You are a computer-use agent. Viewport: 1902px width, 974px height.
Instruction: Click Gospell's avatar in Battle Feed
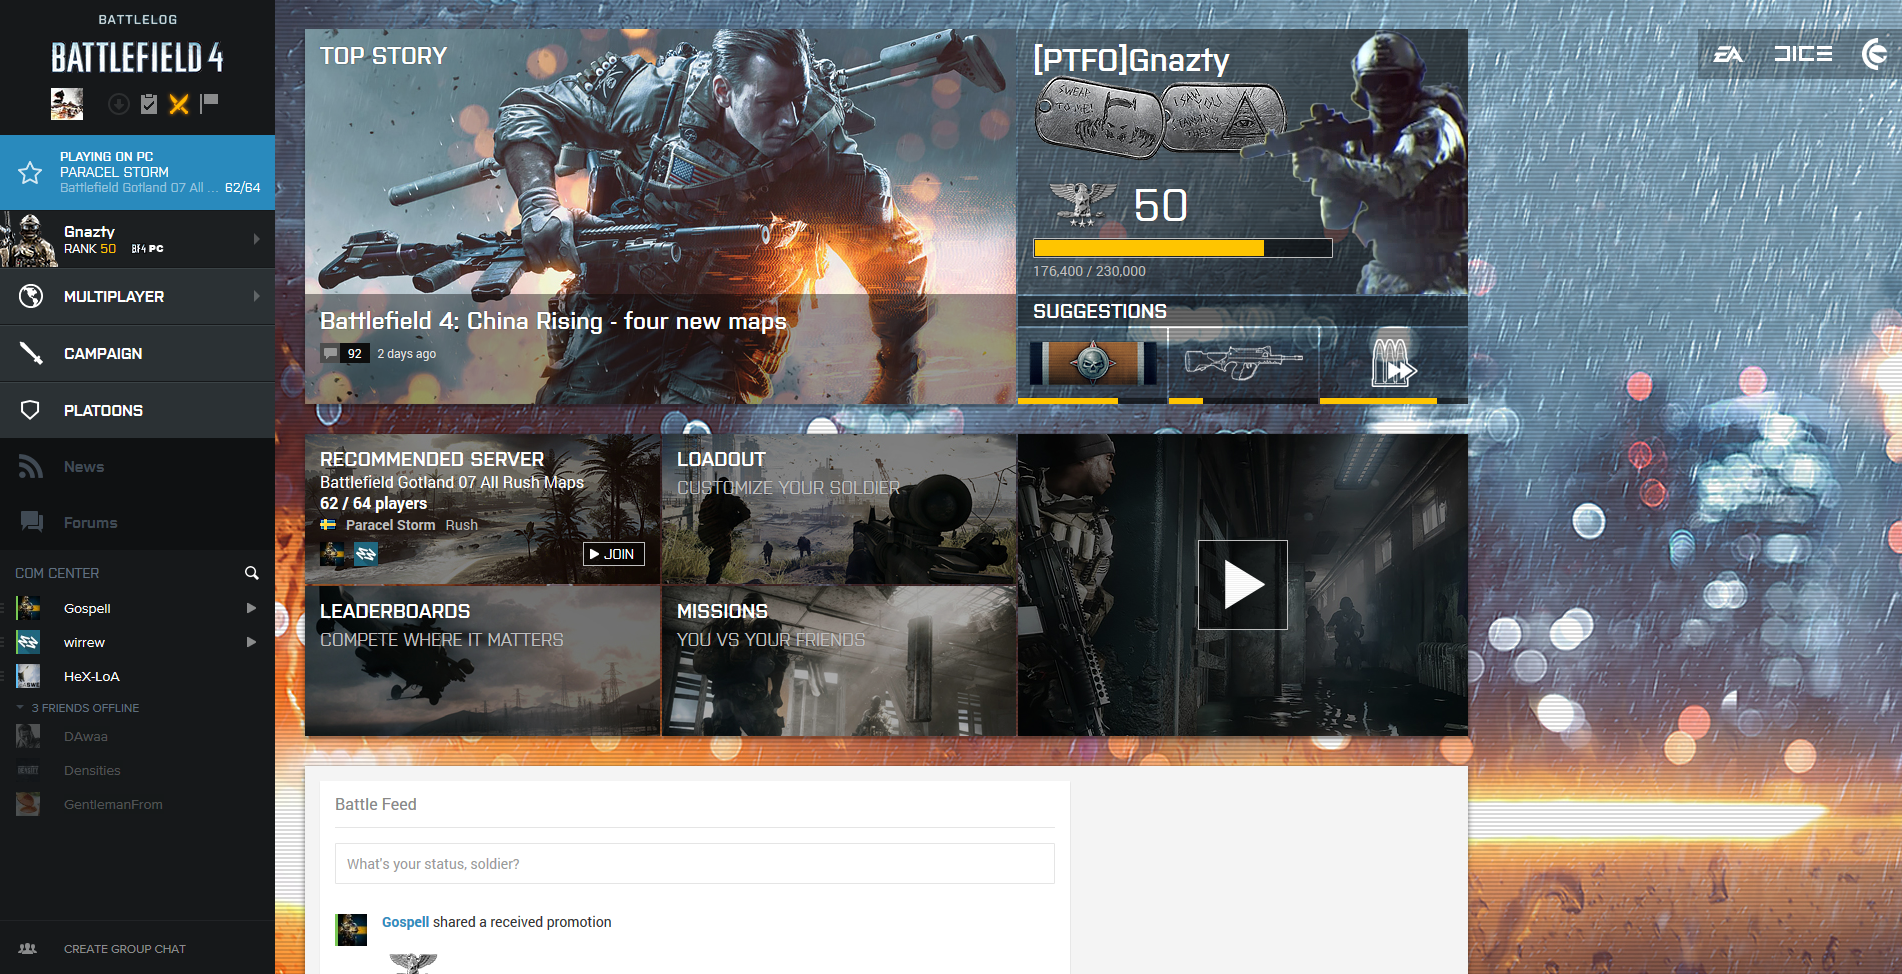[351, 930]
